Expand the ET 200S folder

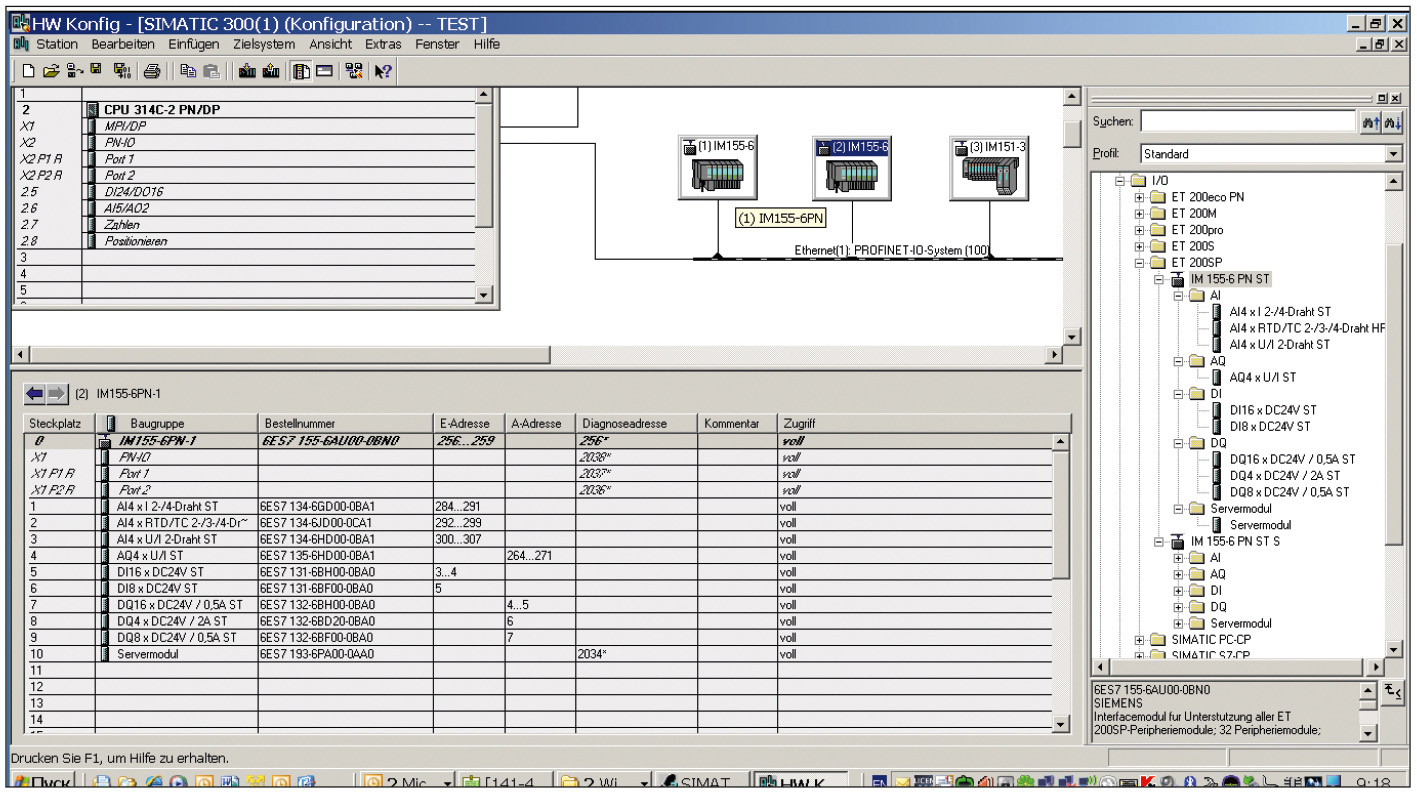pyautogui.click(x=1139, y=246)
